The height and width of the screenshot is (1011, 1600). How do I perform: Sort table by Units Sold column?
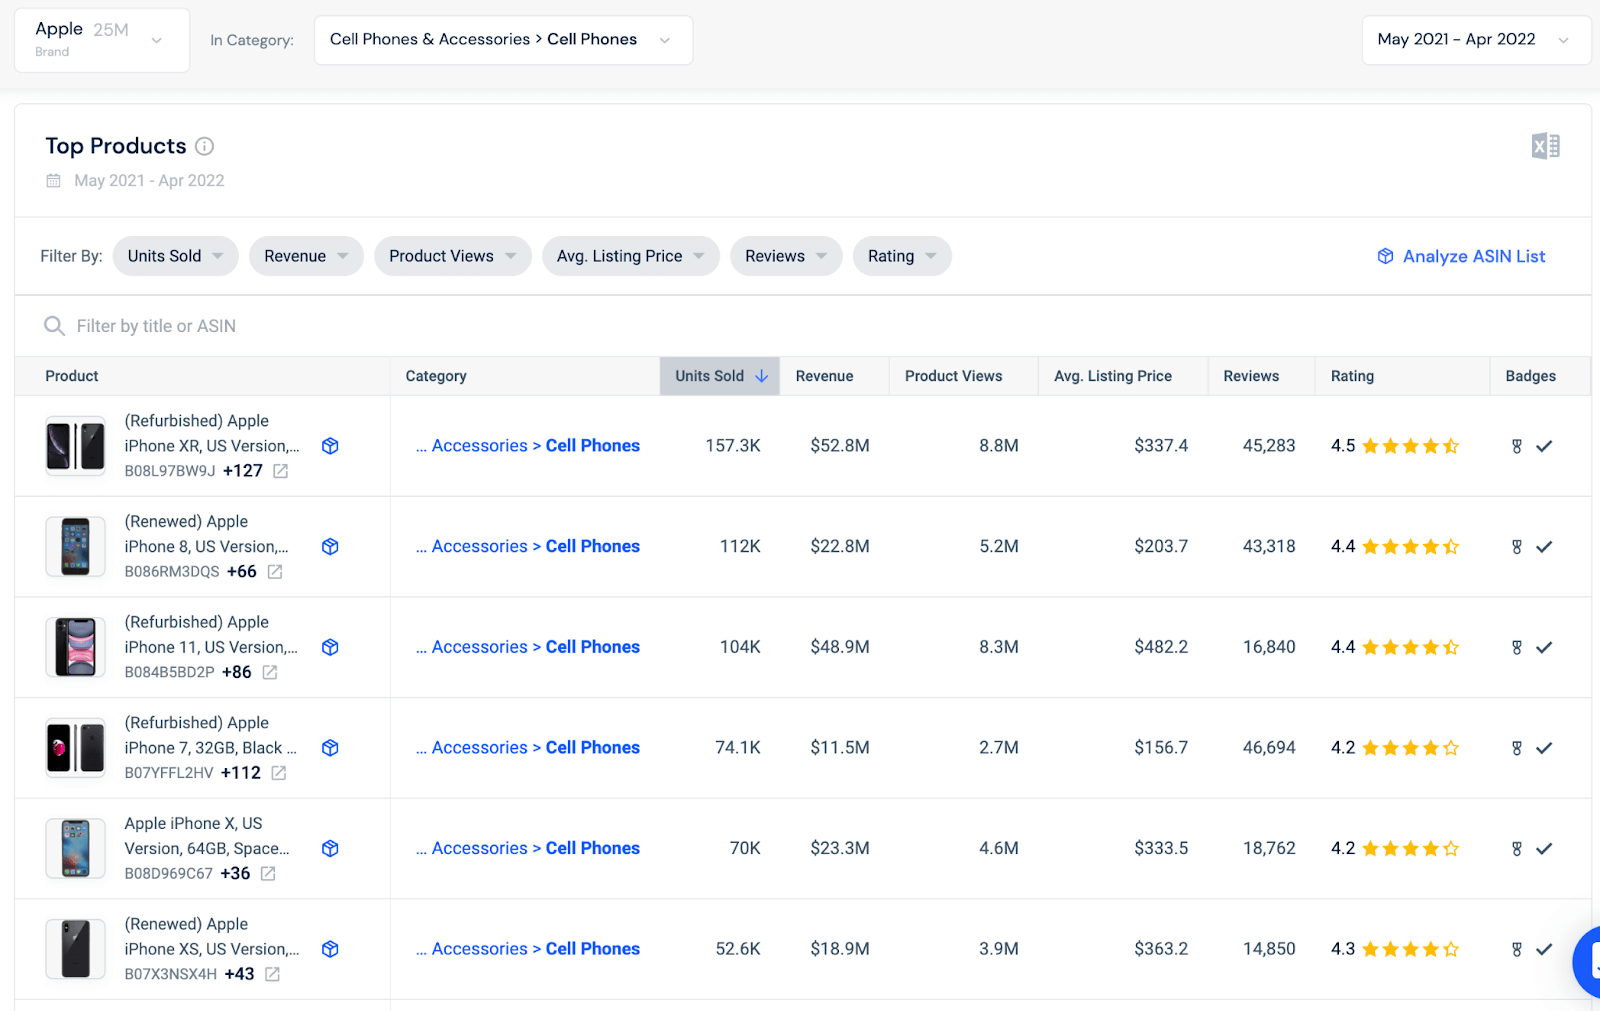coord(719,376)
